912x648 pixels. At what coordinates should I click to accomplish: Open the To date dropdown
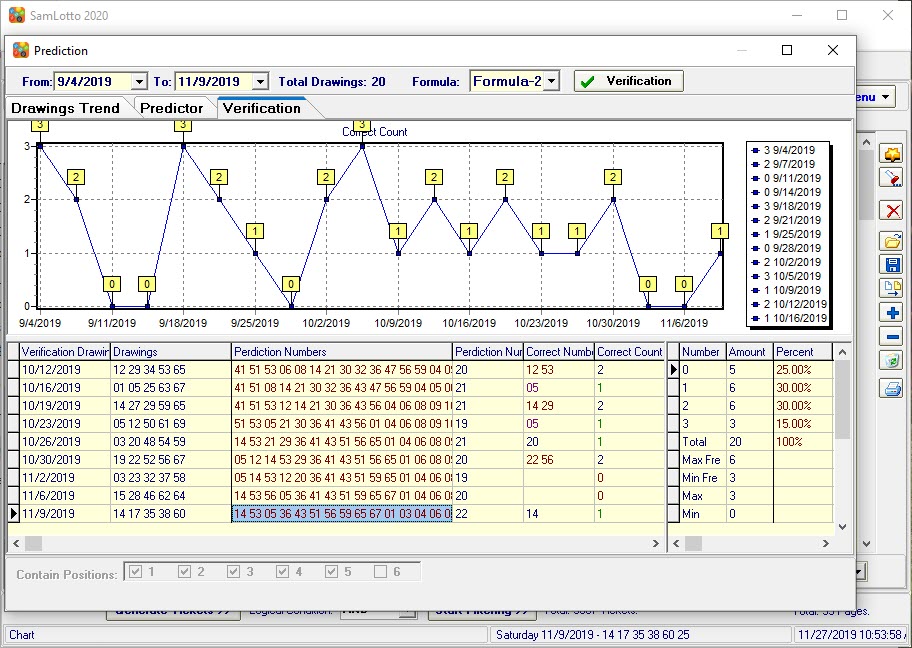pos(261,81)
